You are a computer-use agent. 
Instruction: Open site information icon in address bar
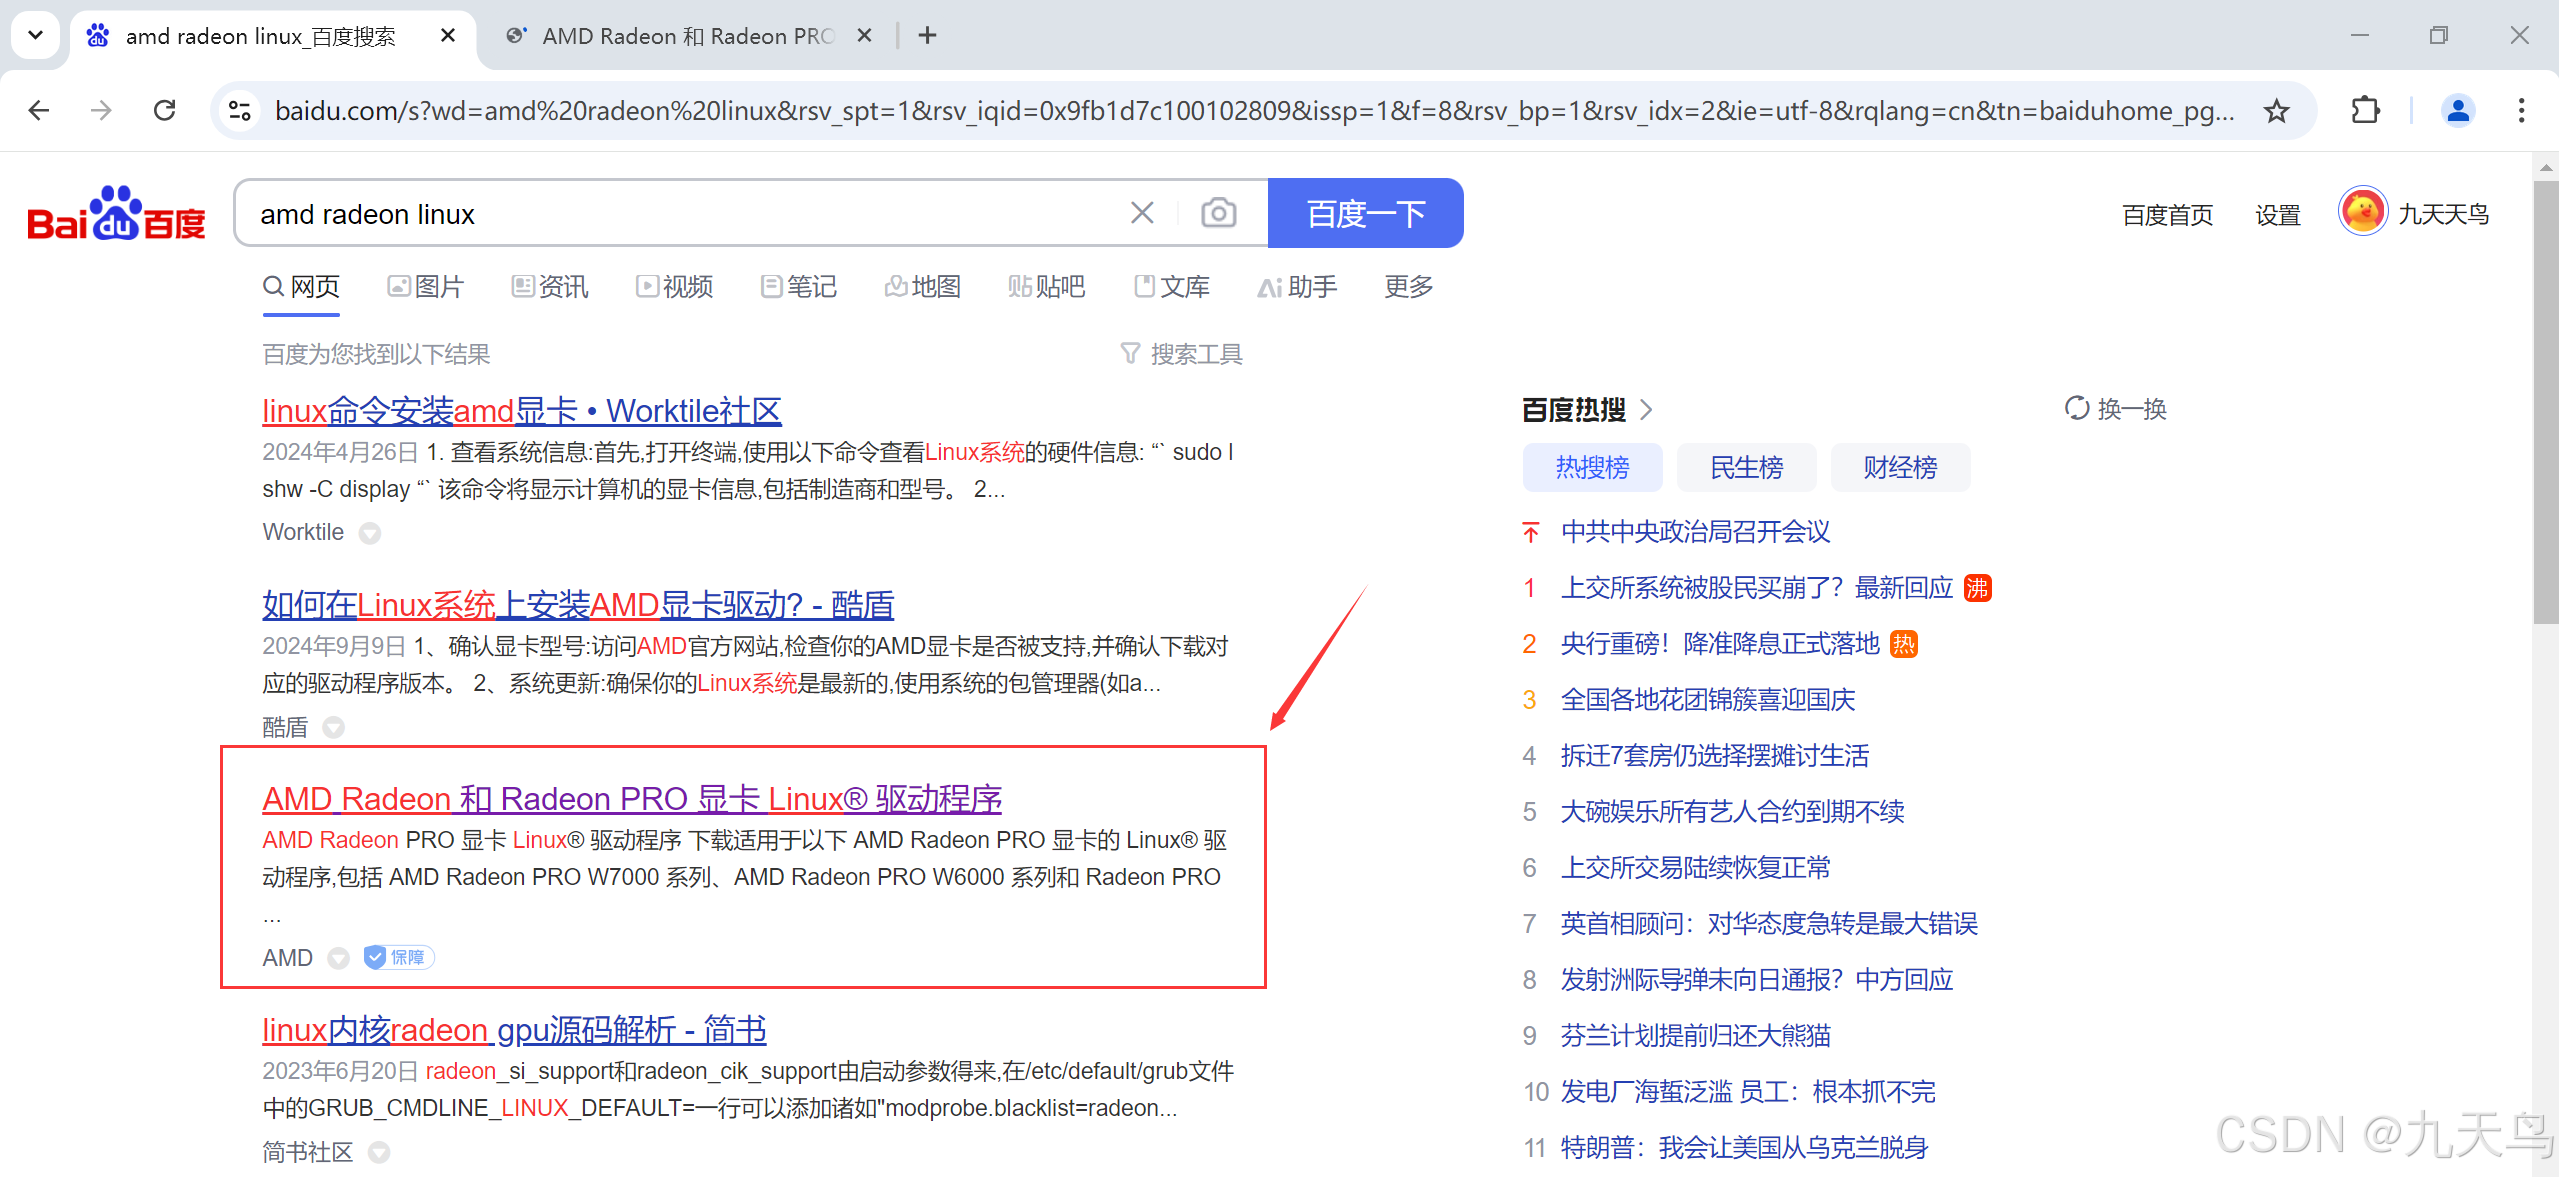point(240,110)
